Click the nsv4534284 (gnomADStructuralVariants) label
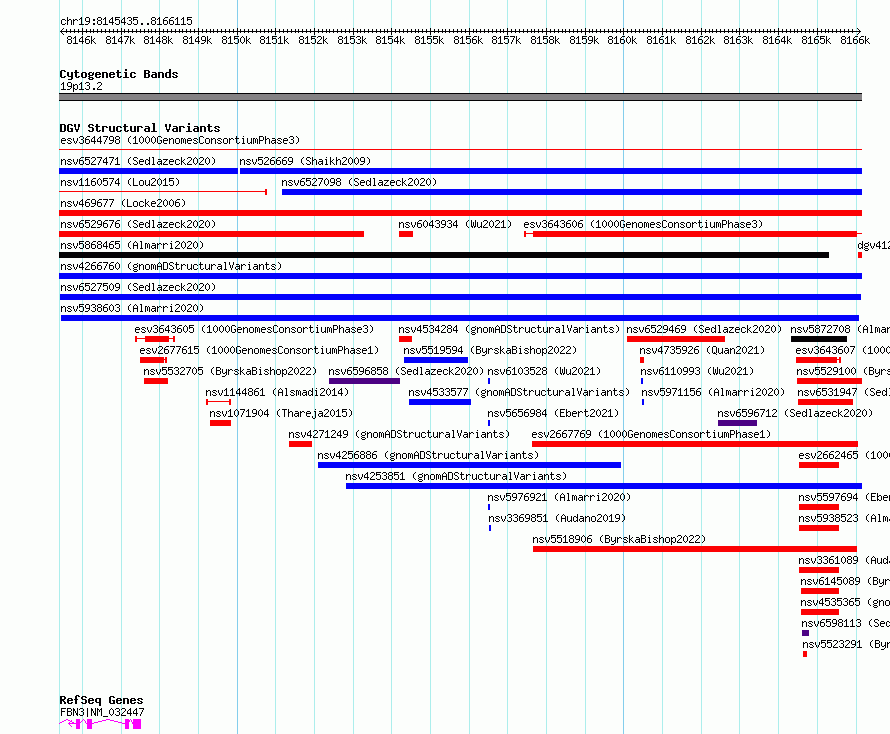The width and height of the screenshot is (890, 734). [x=509, y=329]
